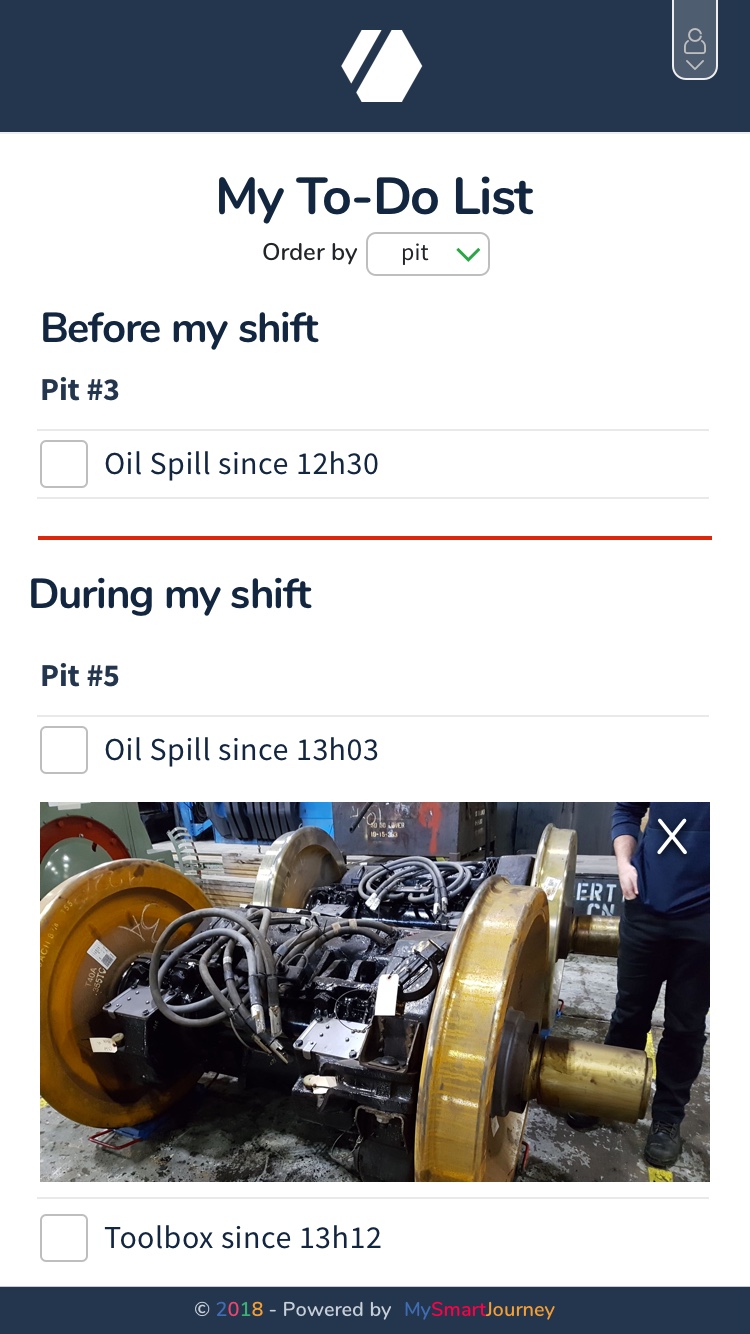Viewport: 750px width, 1334px height.
Task: Open the user profile icon menu
Action: pos(695,41)
